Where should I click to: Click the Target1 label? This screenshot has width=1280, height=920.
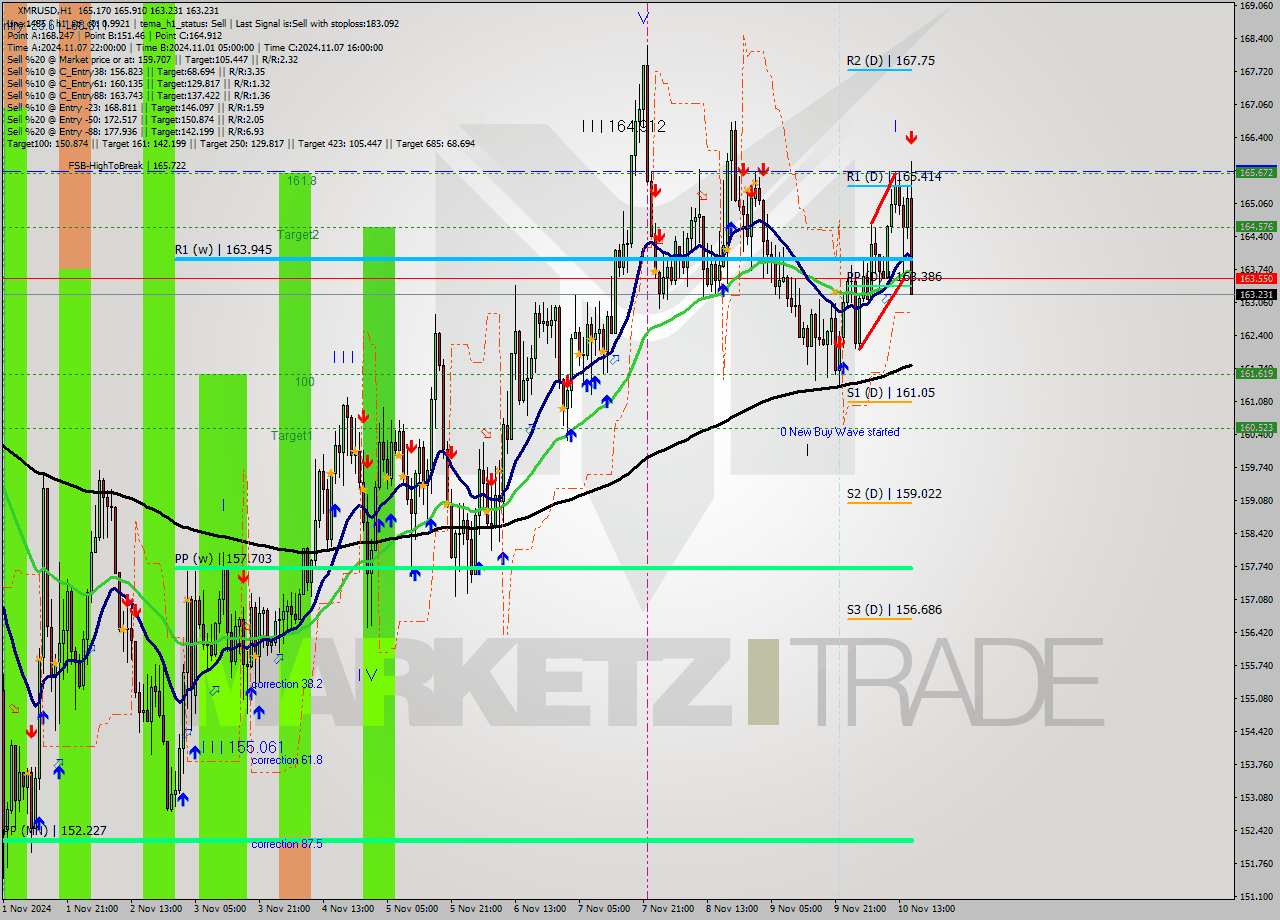pos(292,436)
